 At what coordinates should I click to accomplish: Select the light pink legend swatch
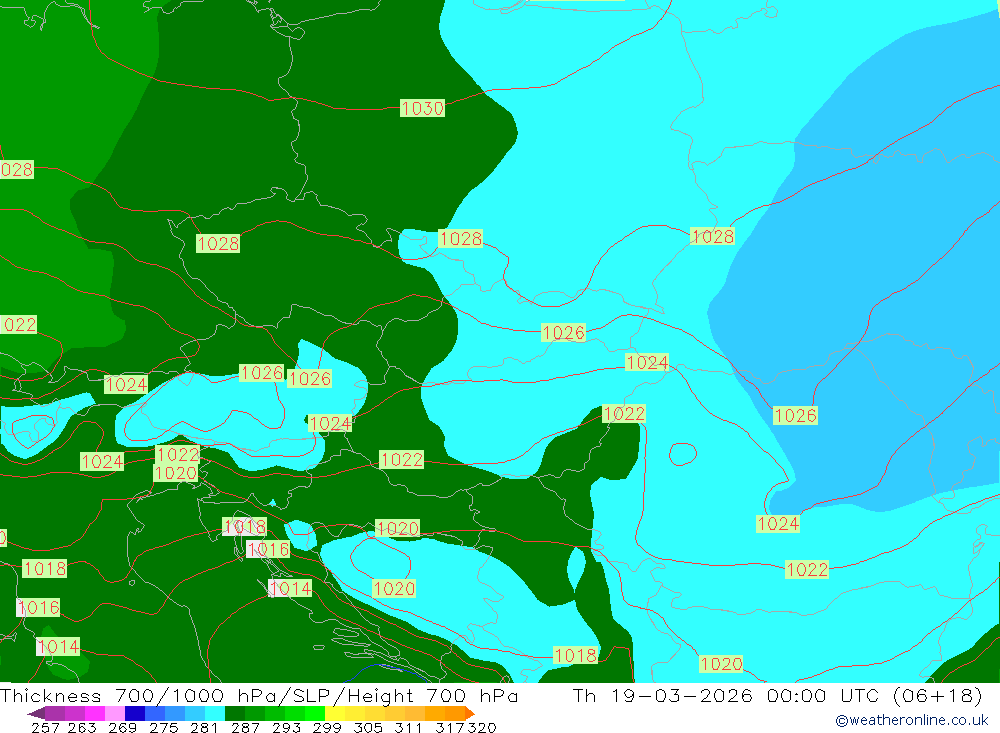[x=115, y=713]
